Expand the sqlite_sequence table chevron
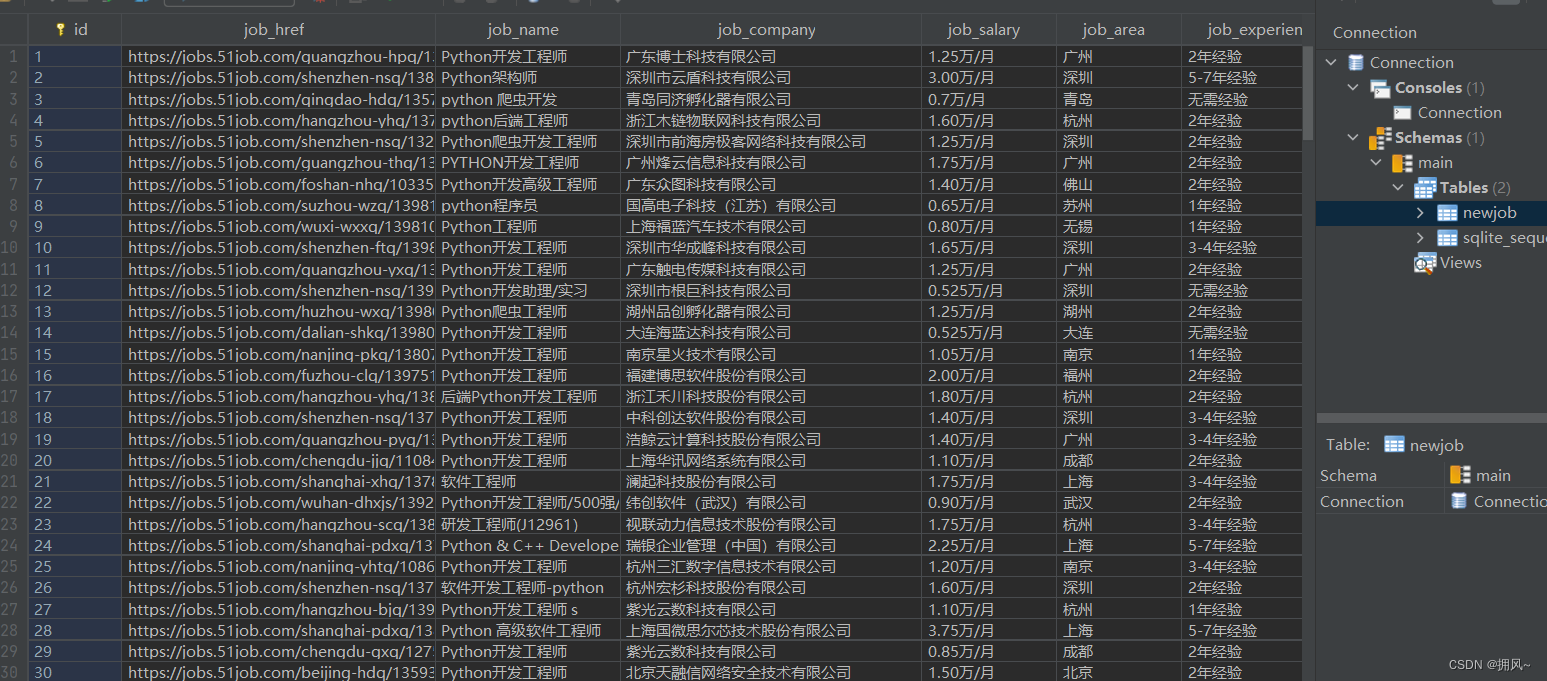This screenshot has height=681, width=1547. click(1420, 238)
